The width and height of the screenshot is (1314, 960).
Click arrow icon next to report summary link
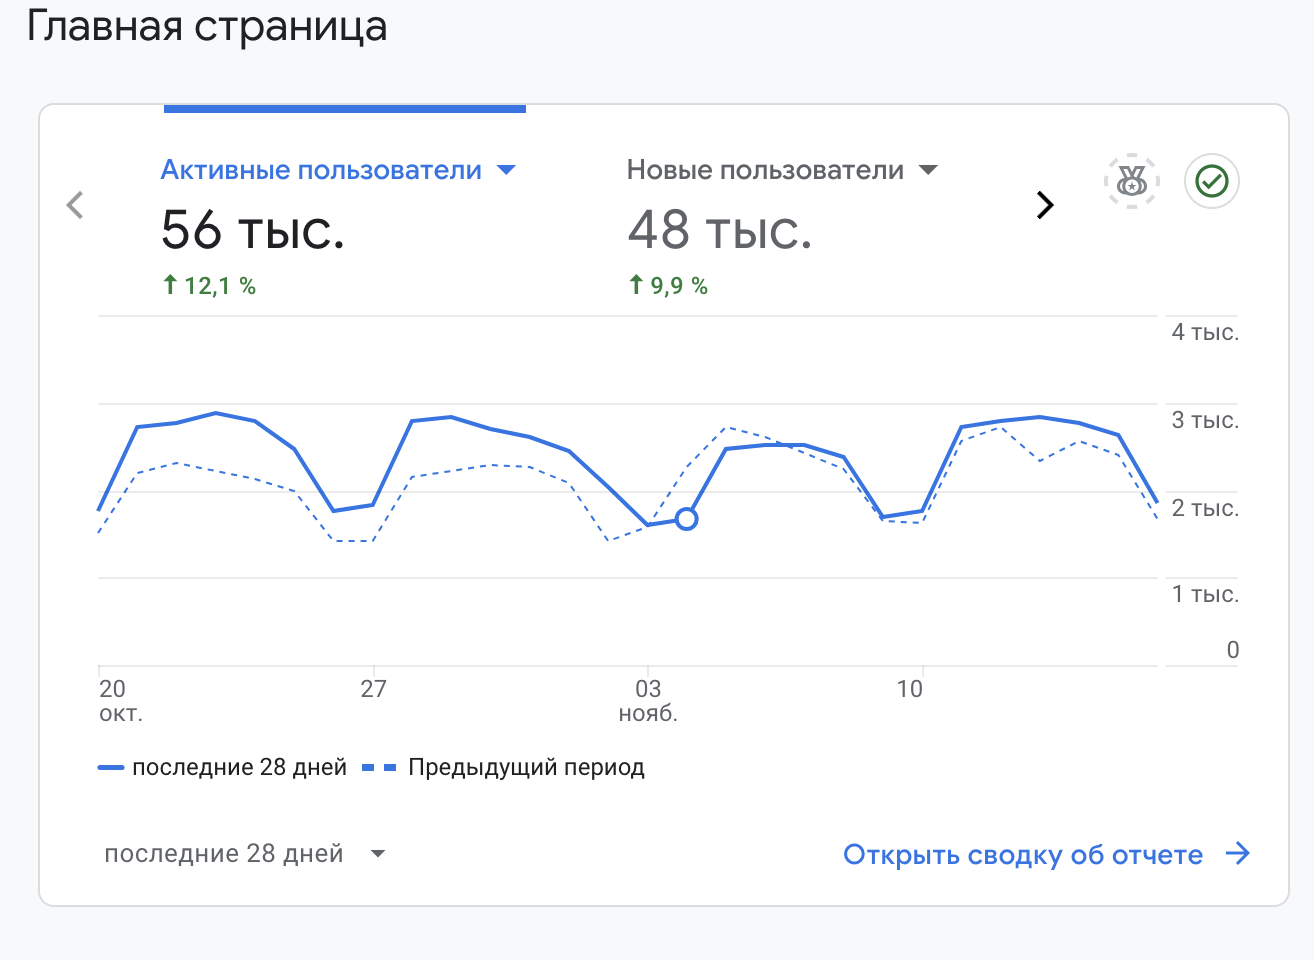pyautogui.click(x=1238, y=854)
